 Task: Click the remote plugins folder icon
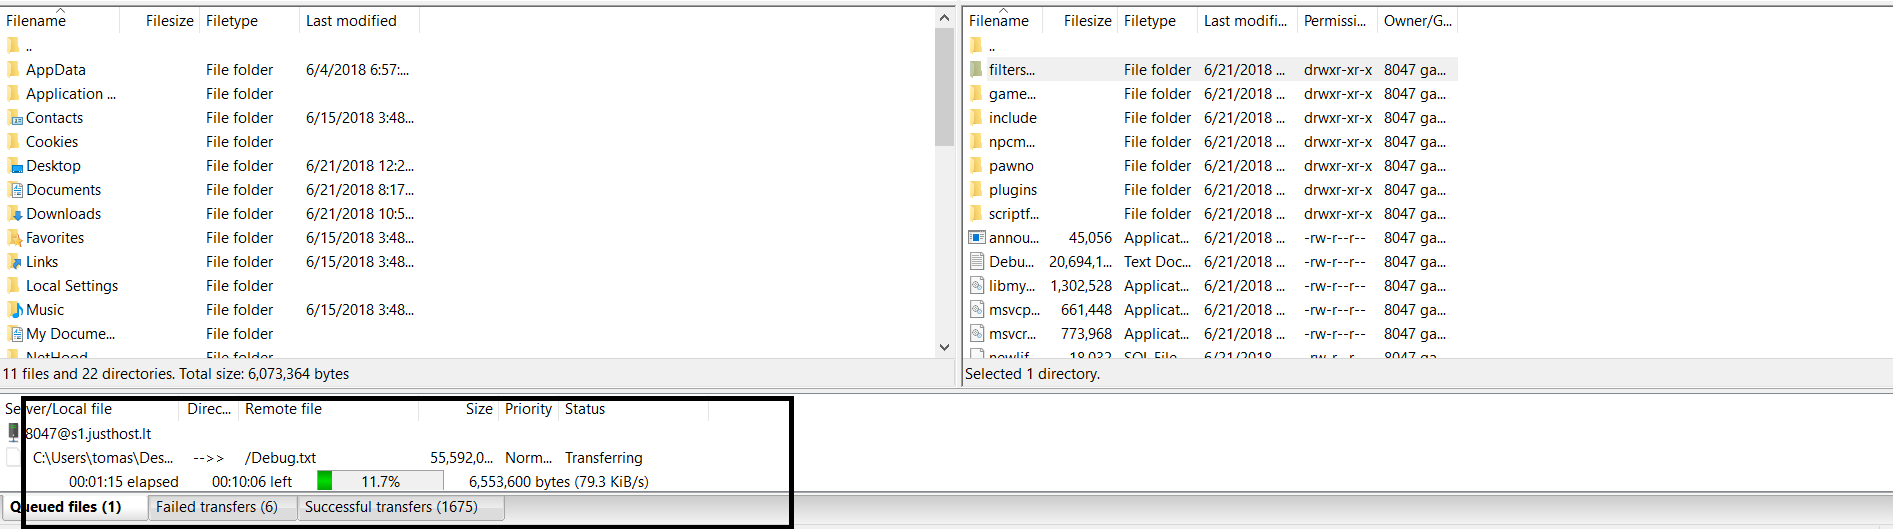tap(976, 189)
